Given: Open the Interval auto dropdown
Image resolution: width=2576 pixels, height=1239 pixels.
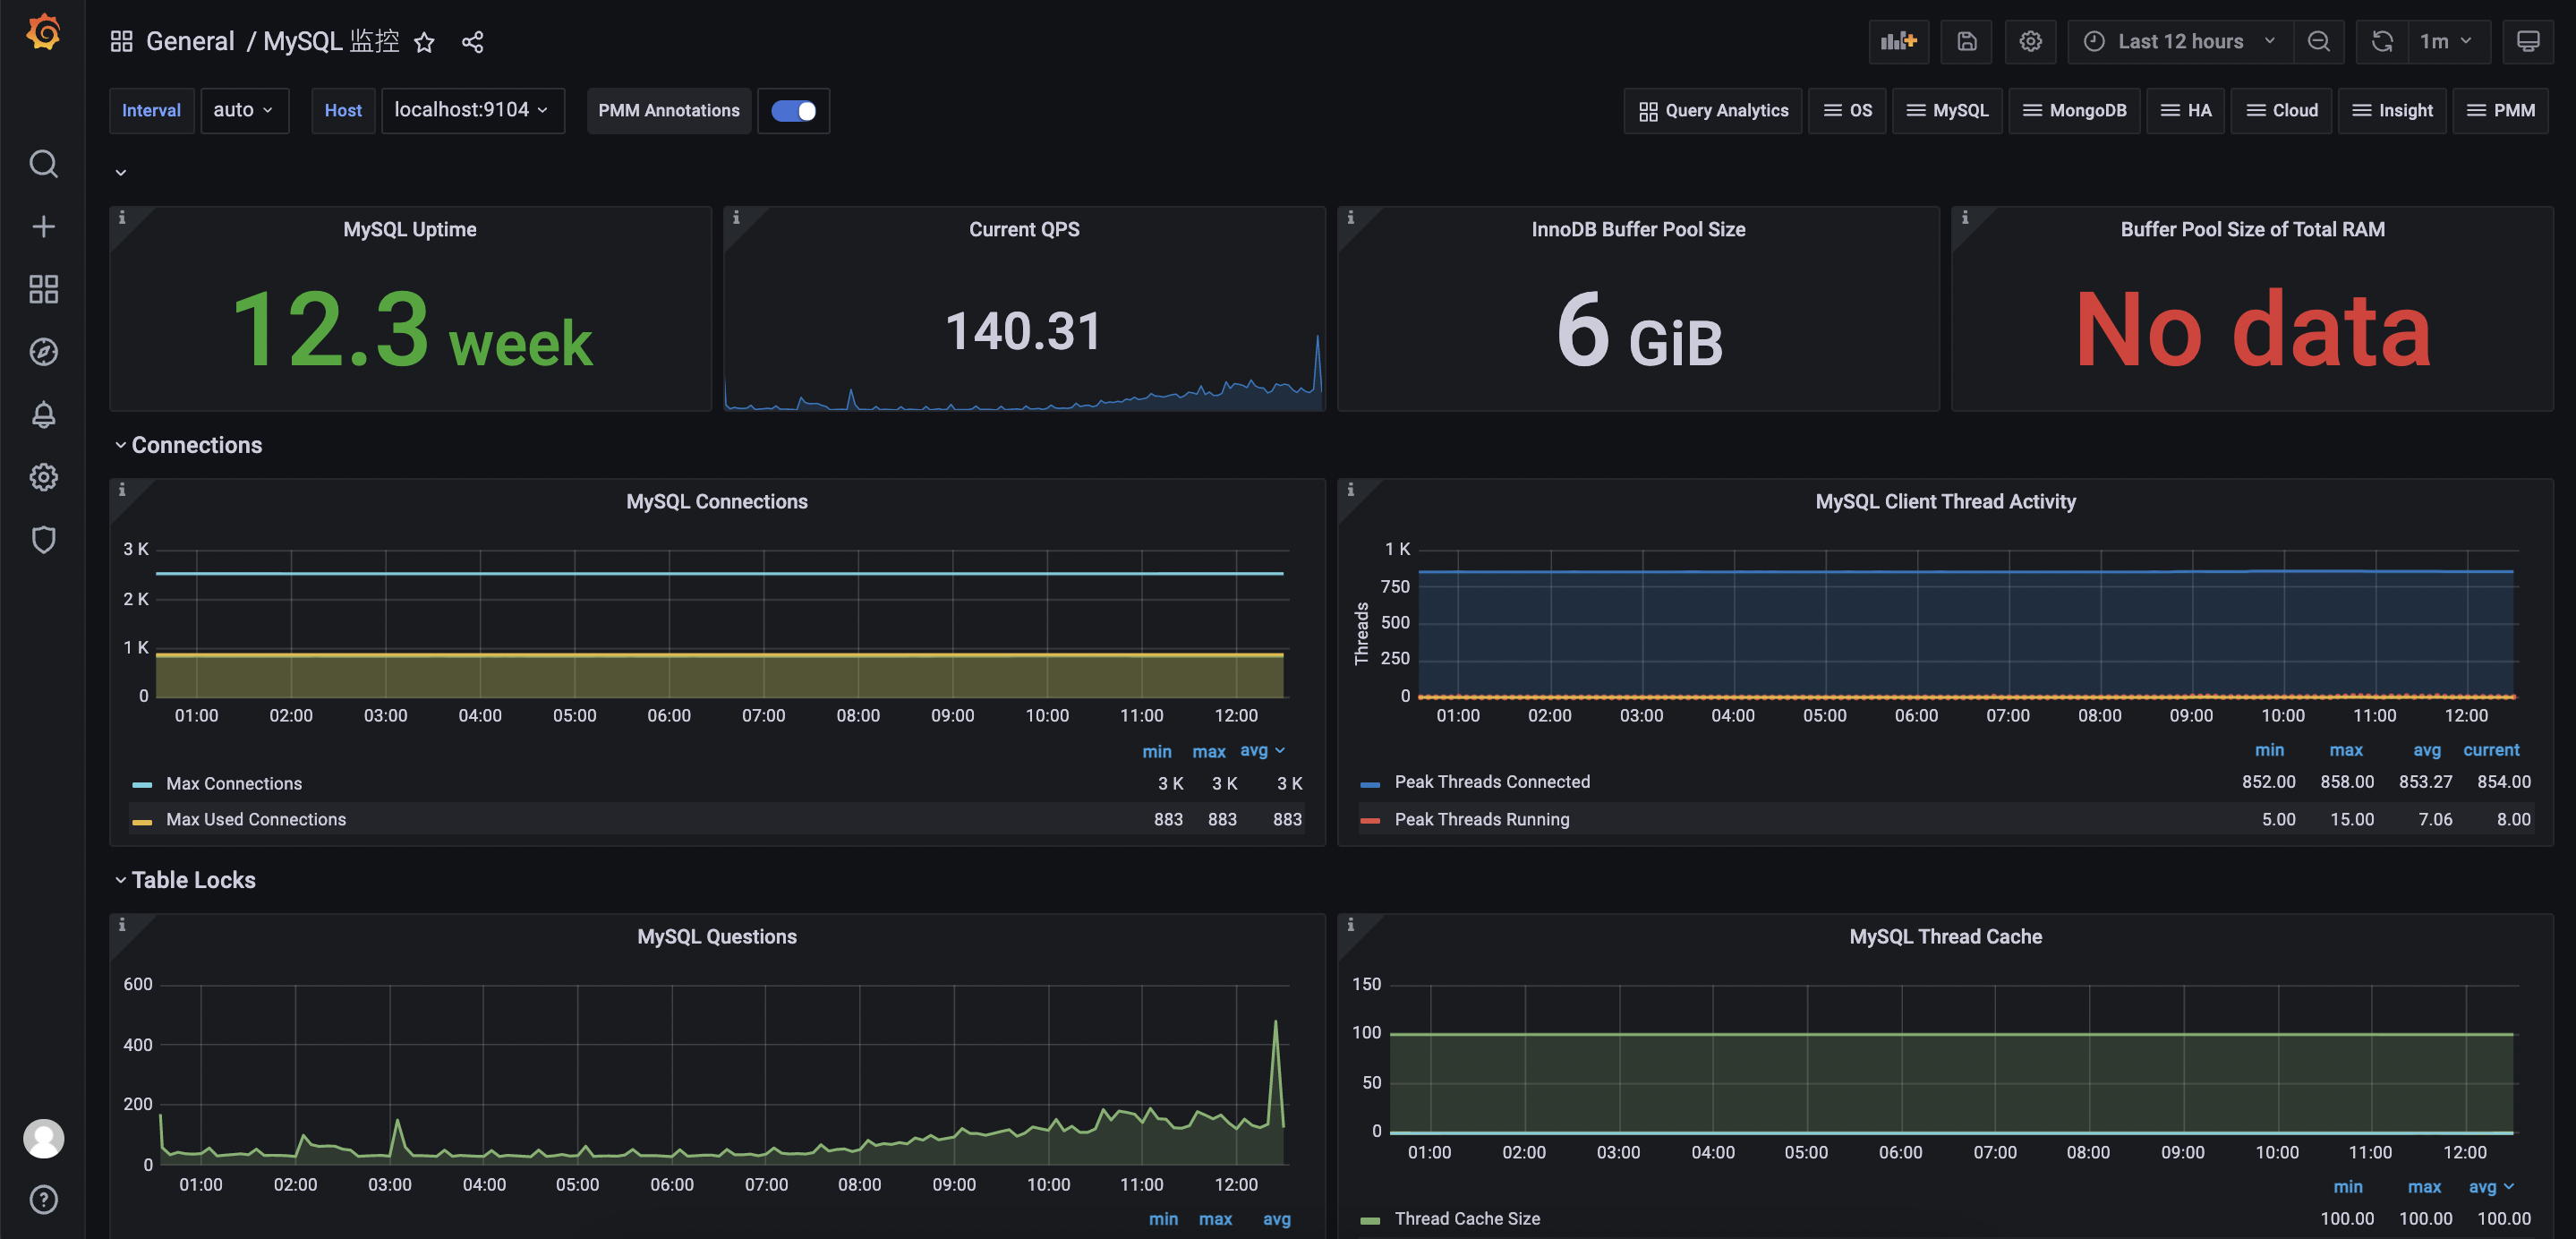Looking at the screenshot, I should point(244,110).
